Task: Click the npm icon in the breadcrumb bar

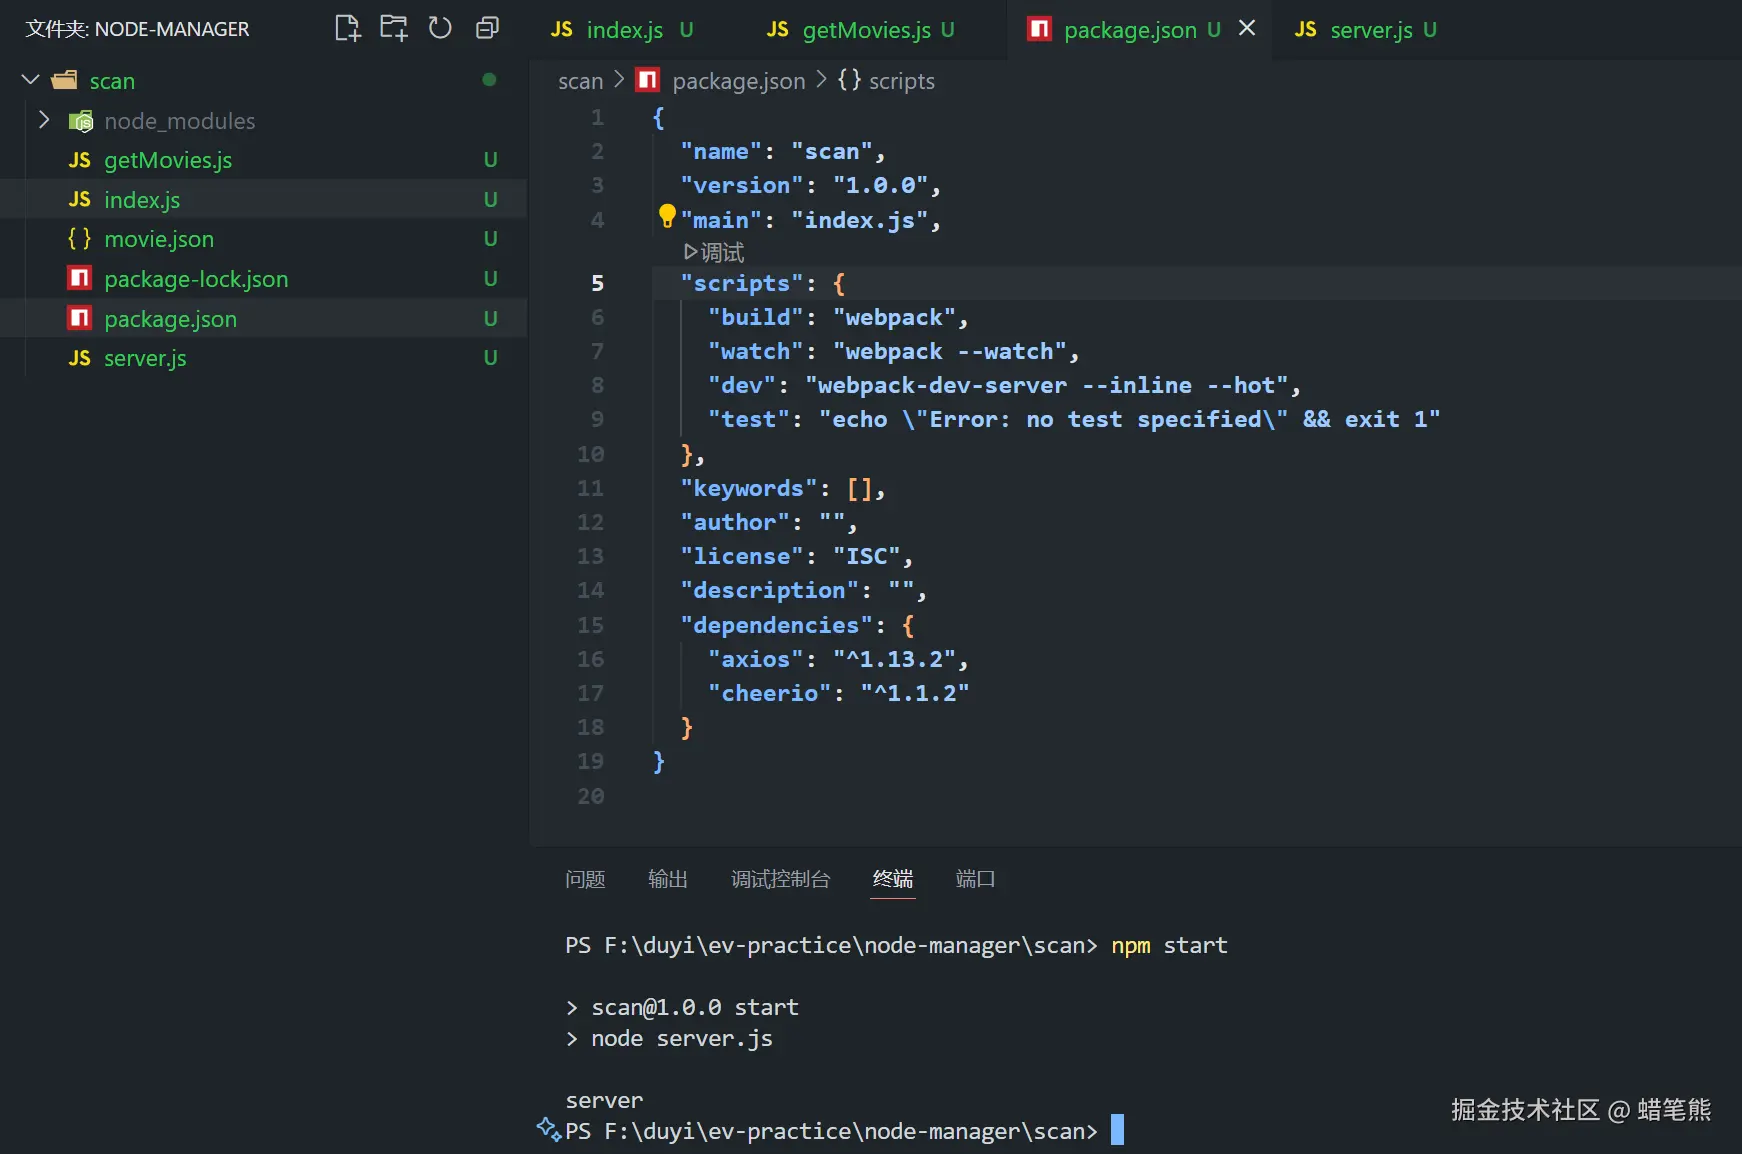Action: (648, 80)
